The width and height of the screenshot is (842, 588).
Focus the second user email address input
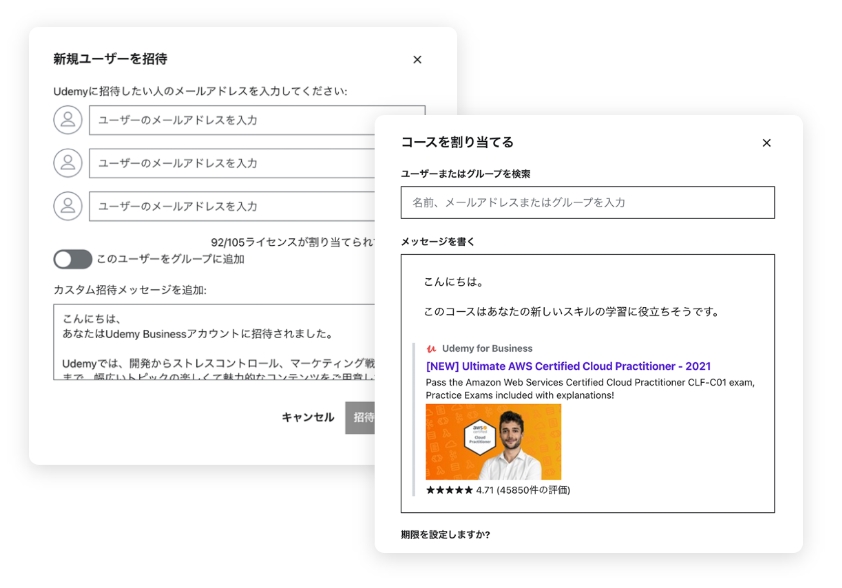tap(231, 163)
